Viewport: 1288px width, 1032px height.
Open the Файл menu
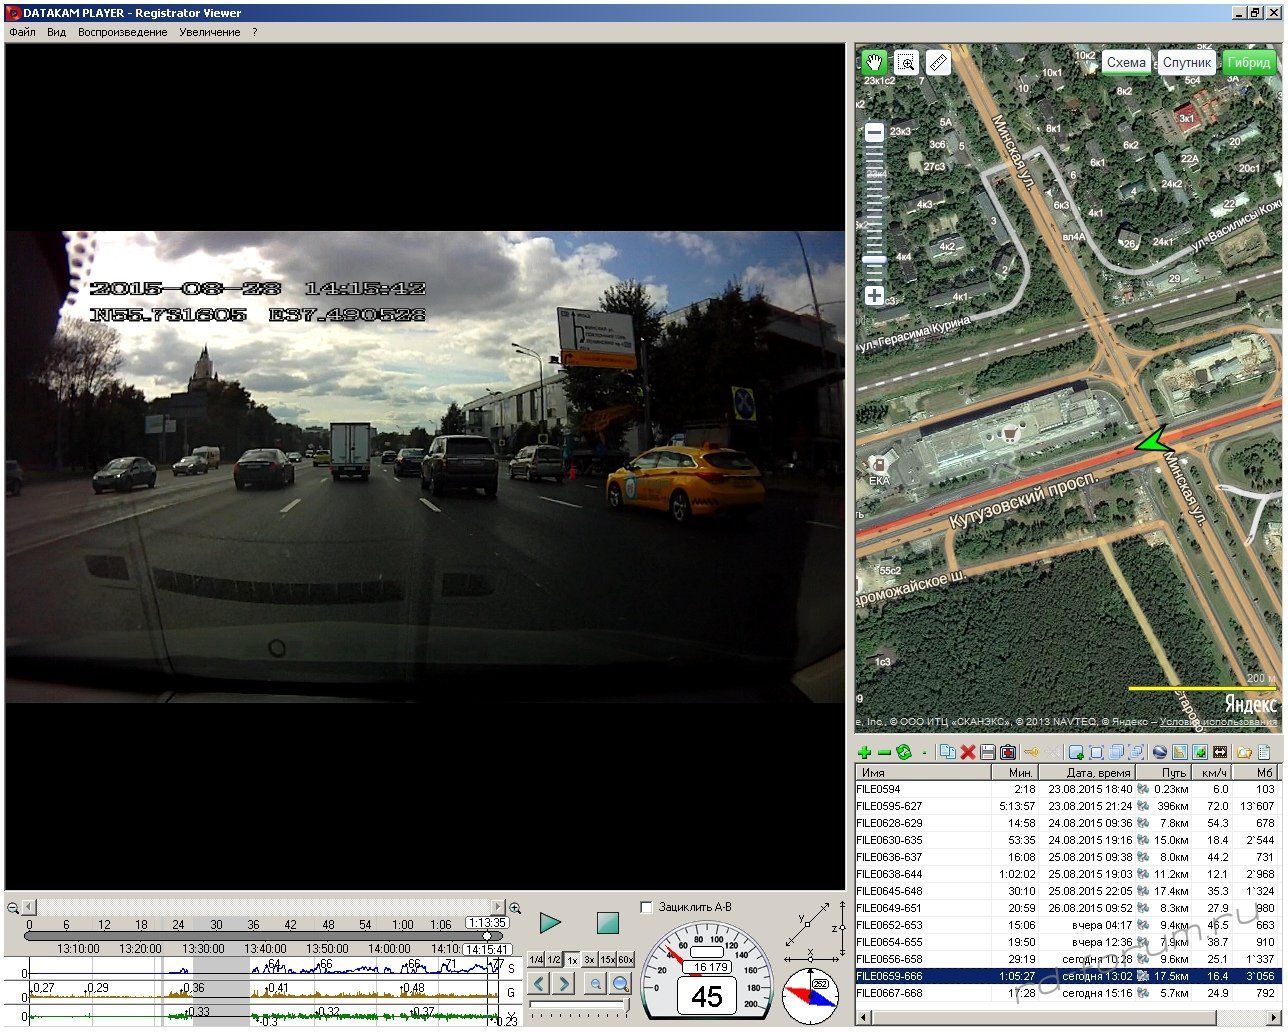[22, 32]
